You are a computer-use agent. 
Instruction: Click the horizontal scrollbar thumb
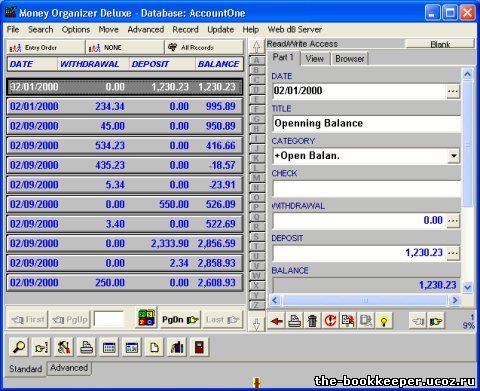(x=365, y=300)
